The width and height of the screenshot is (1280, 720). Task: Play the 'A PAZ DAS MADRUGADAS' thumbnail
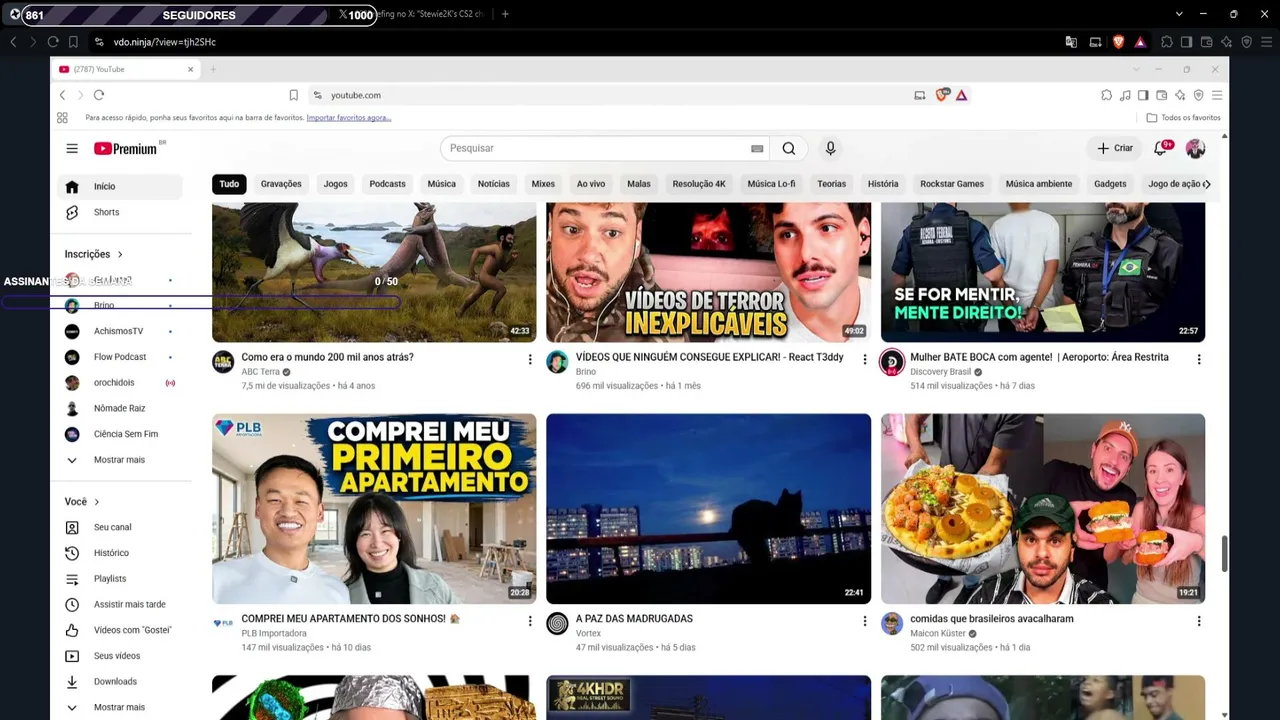tap(708, 509)
